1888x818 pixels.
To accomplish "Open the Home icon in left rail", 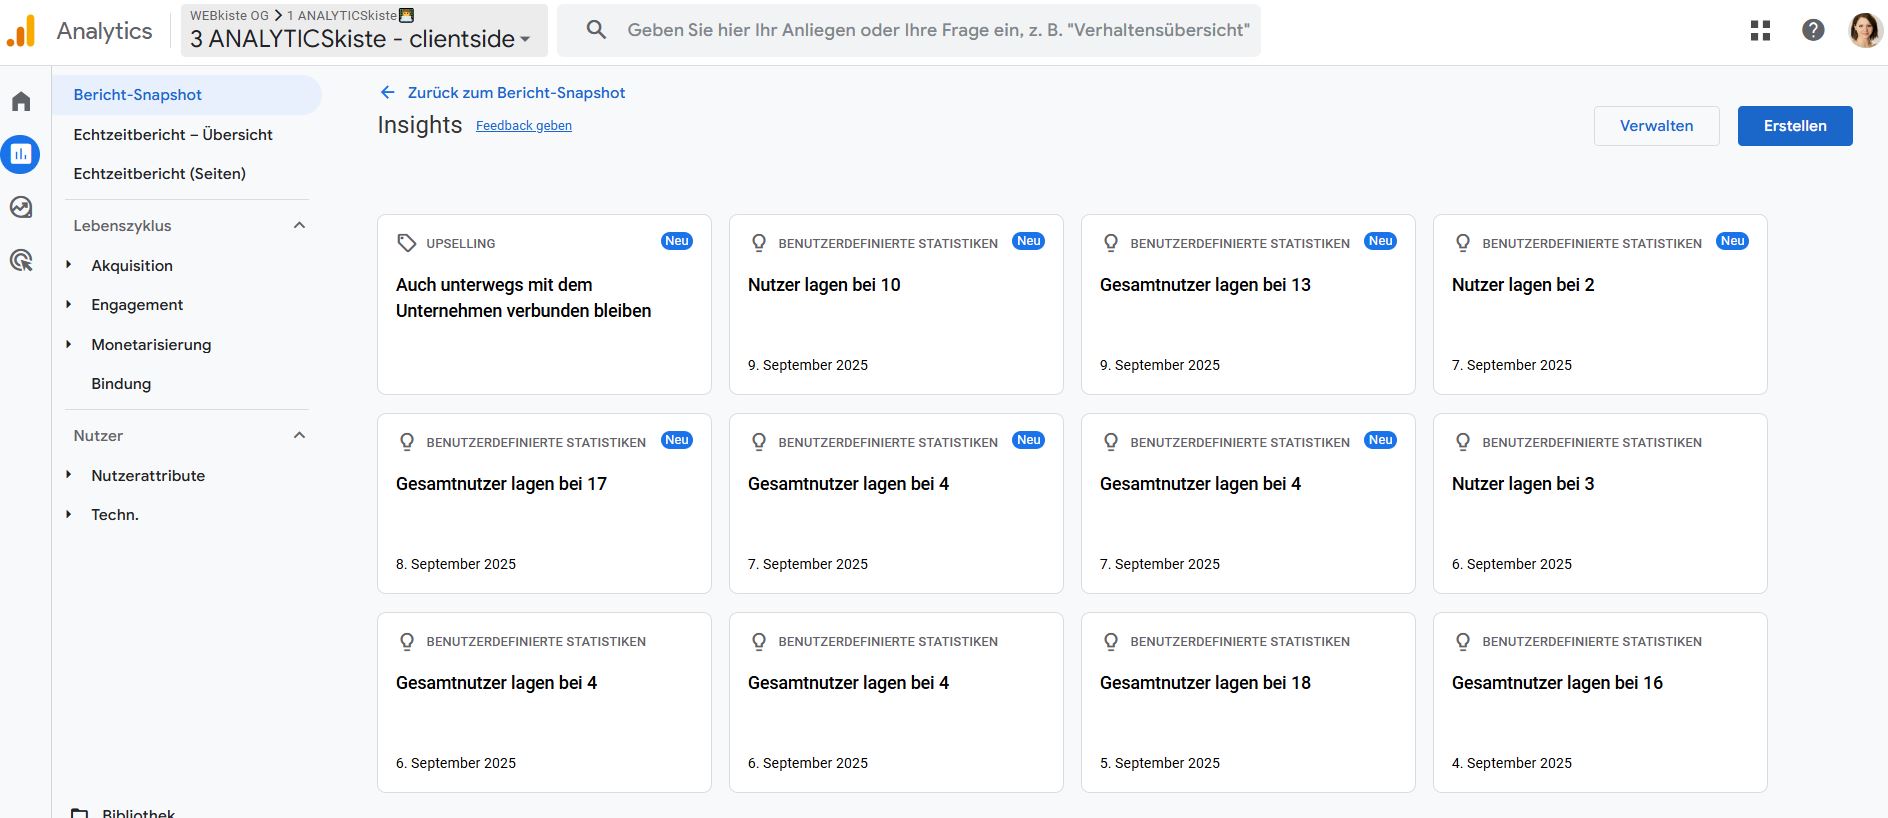I will (x=21, y=101).
